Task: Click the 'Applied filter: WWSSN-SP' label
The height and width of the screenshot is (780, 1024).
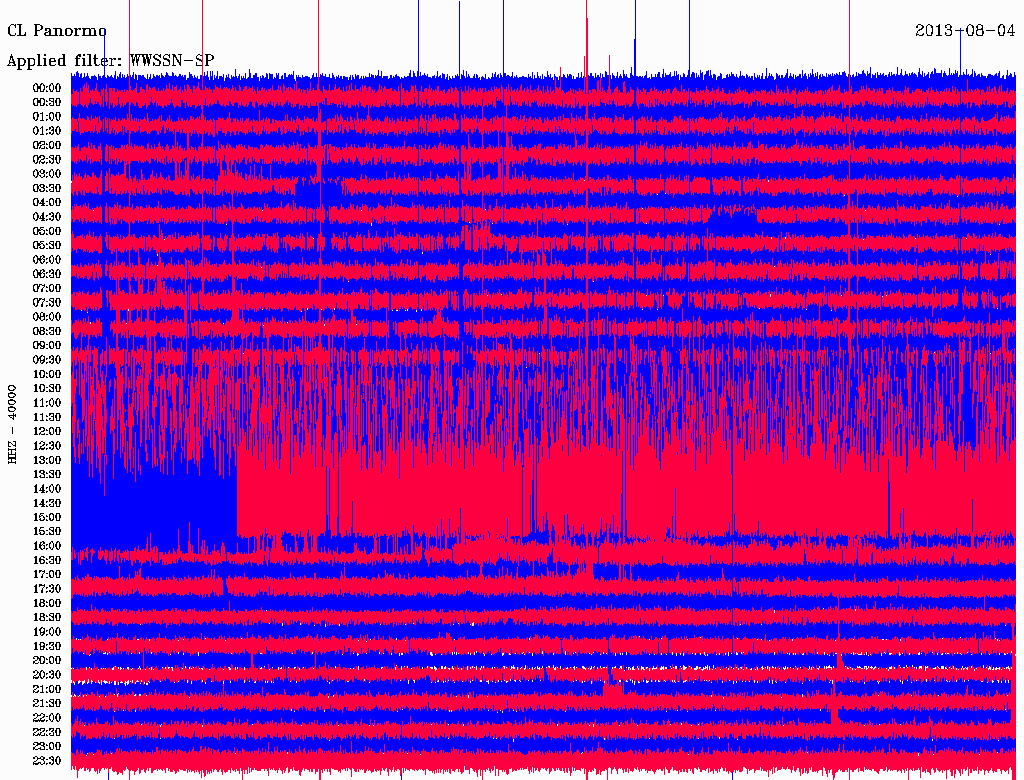Action: pyautogui.click(x=110, y=61)
